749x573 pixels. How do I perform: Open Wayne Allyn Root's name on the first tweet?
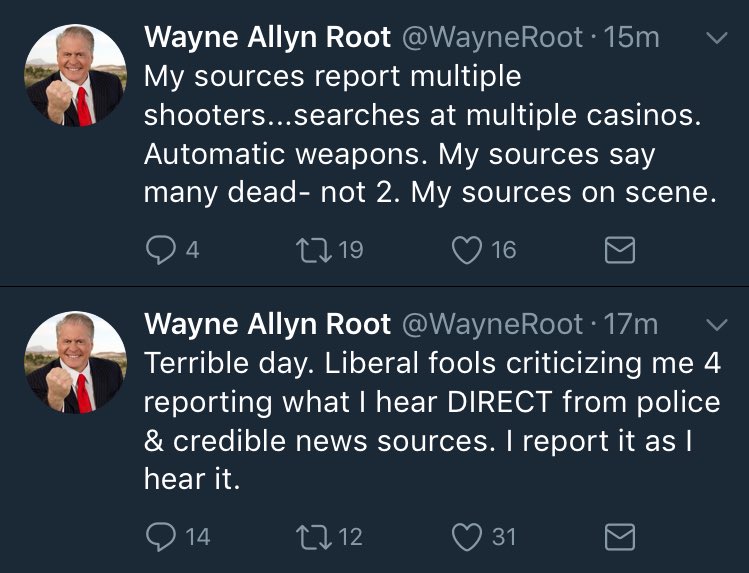click(x=267, y=38)
